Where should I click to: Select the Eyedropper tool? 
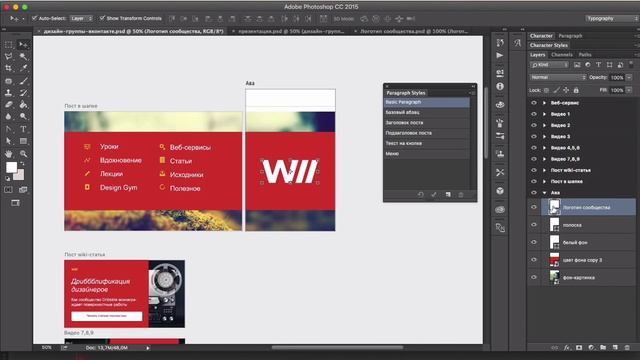[23, 68]
